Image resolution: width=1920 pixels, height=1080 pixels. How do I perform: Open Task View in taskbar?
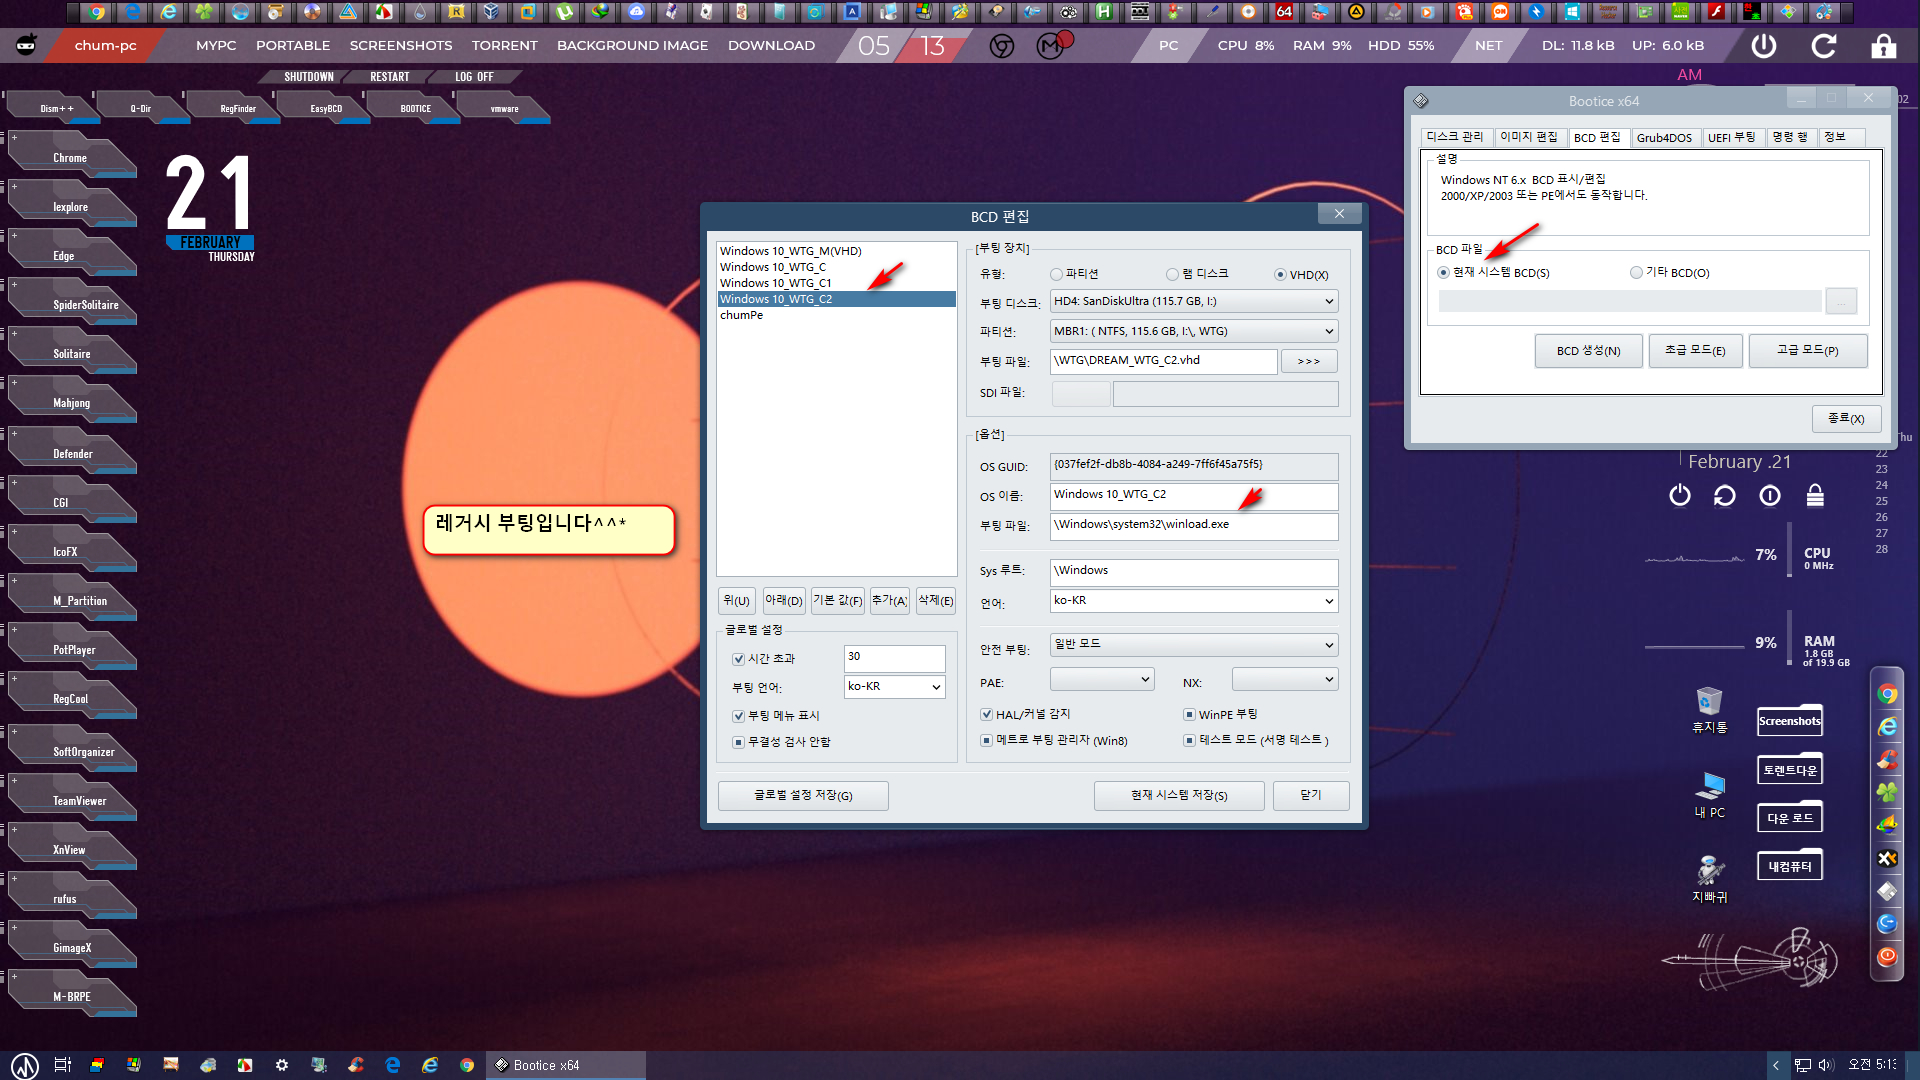point(62,1065)
